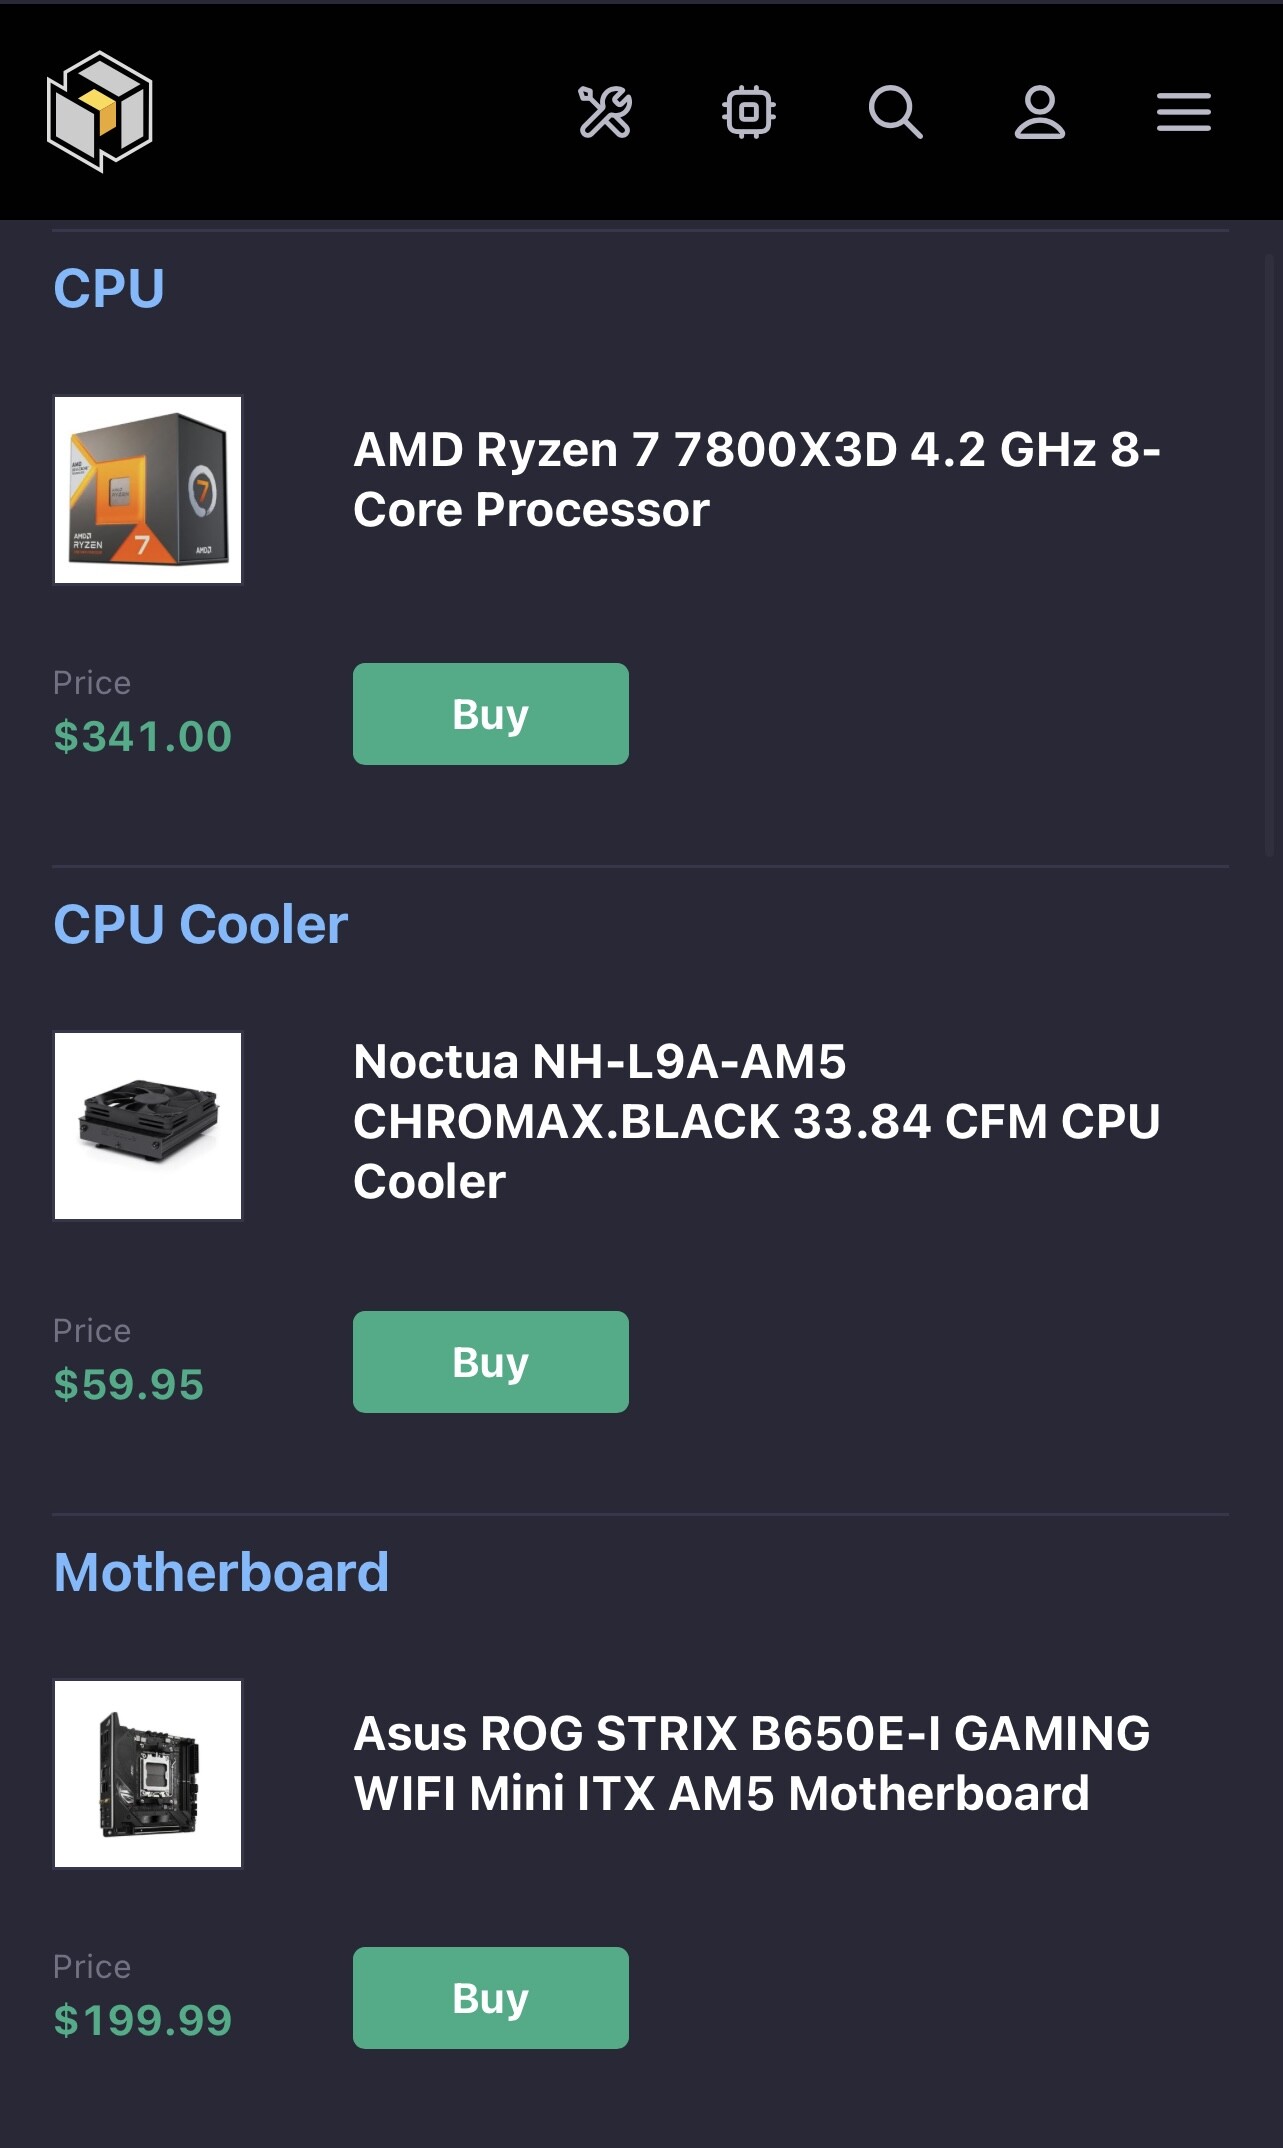1283x2148 pixels.
Task: Buy the Ryzen 7 7800X3D processor
Action: tap(491, 714)
